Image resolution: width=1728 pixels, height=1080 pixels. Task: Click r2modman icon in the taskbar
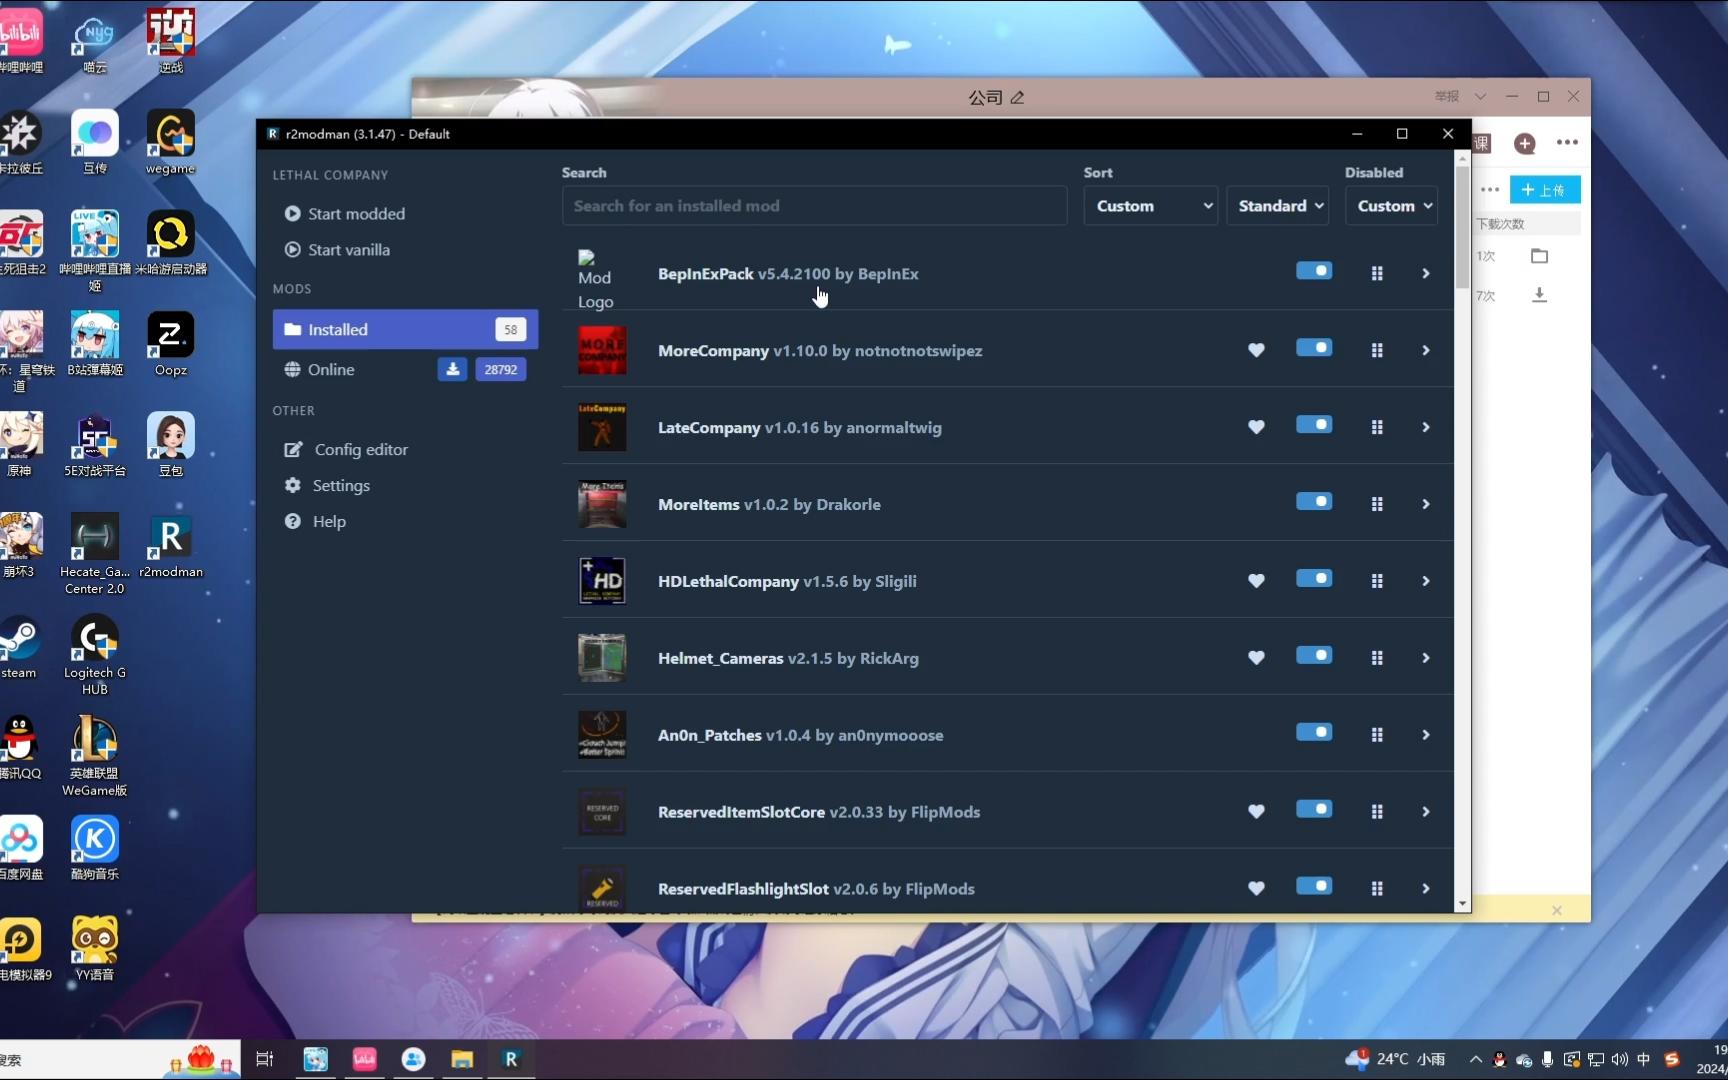coord(511,1059)
